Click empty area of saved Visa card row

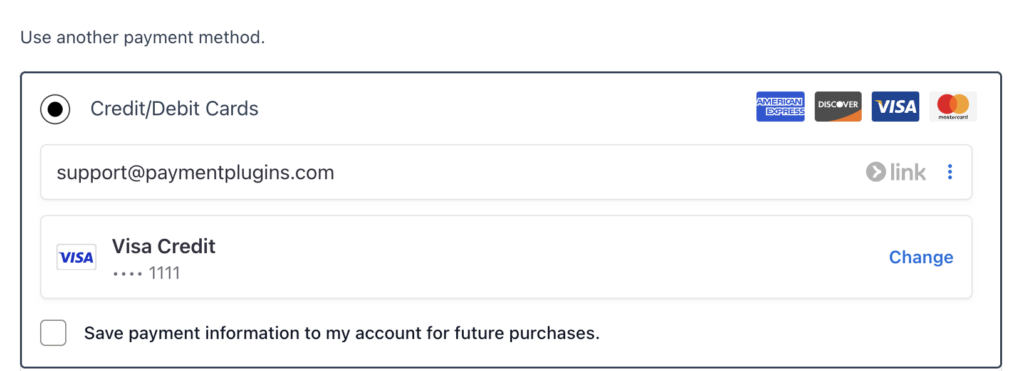pyautogui.click(x=522, y=257)
